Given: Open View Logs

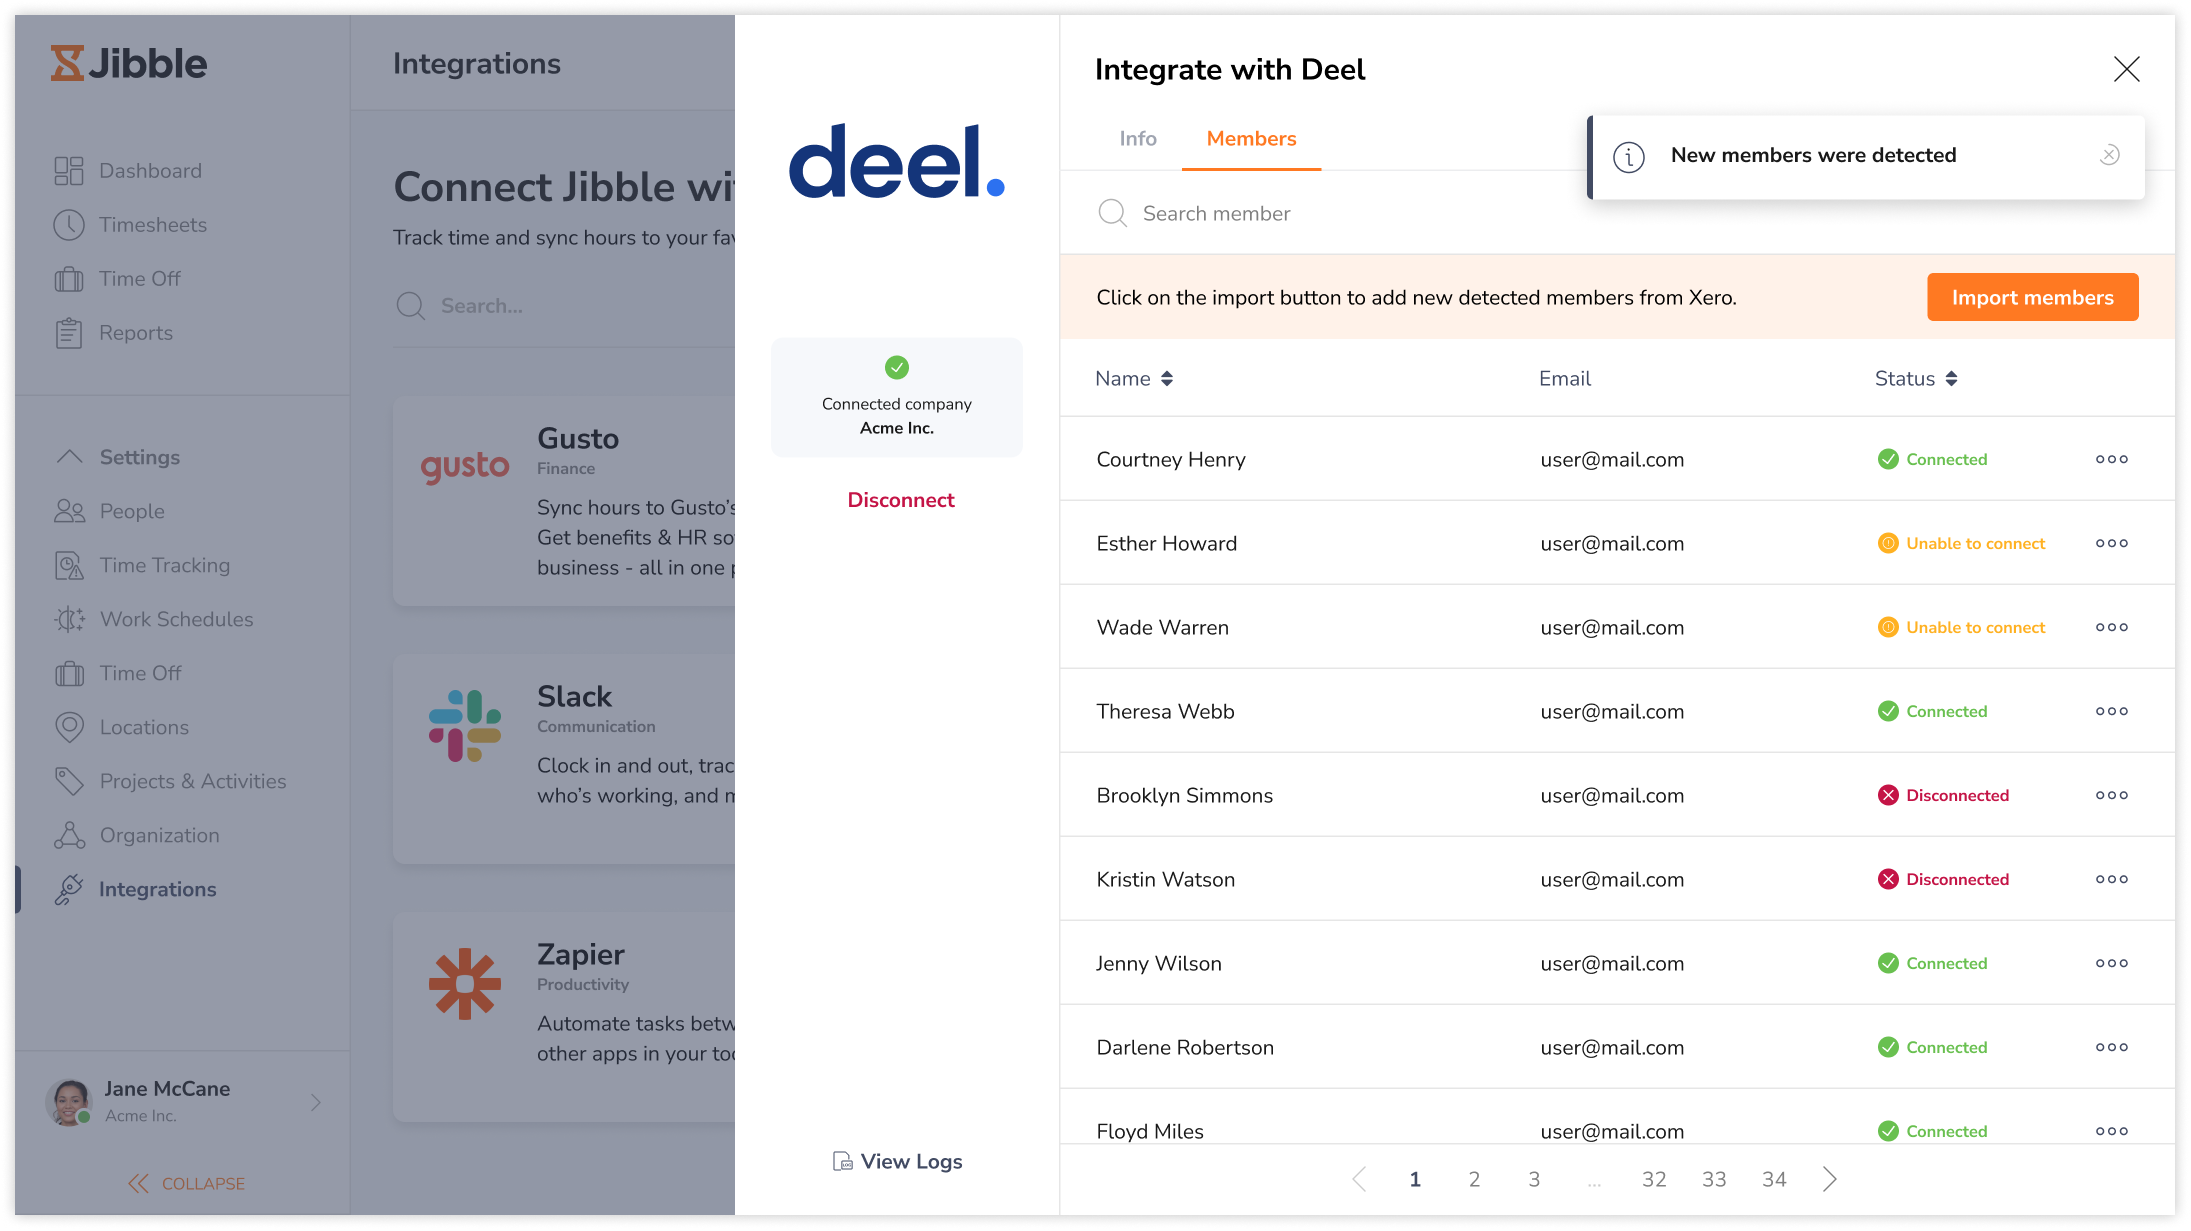Looking at the screenshot, I should (897, 1161).
